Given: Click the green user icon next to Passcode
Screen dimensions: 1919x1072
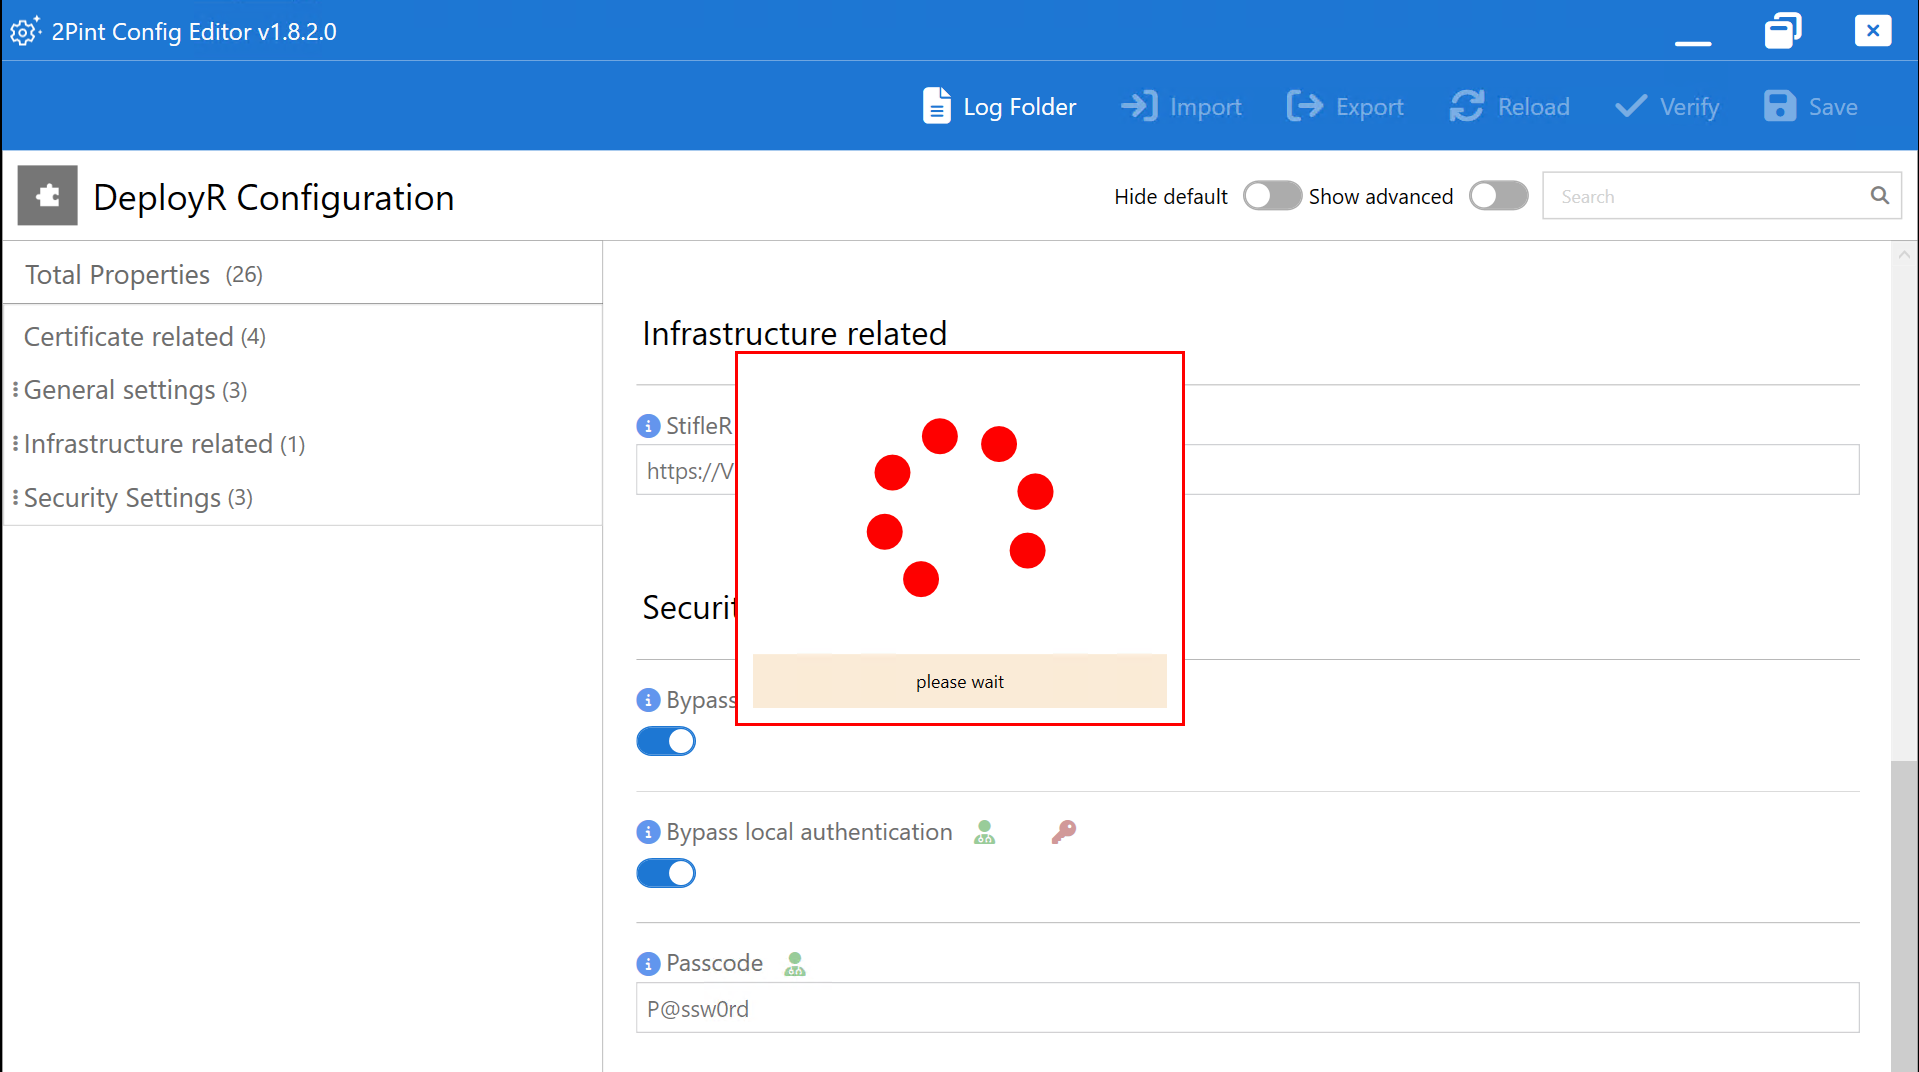Looking at the screenshot, I should [795, 963].
